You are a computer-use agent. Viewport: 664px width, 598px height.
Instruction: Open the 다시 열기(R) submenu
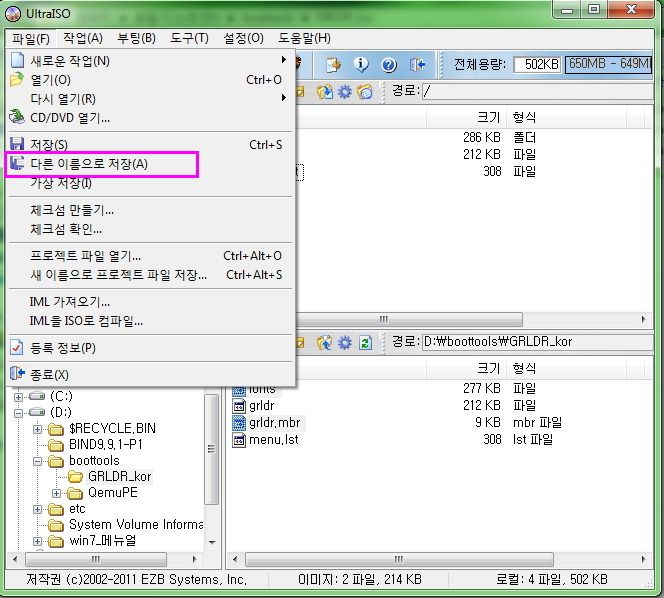pyautogui.click(x=151, y=99)
